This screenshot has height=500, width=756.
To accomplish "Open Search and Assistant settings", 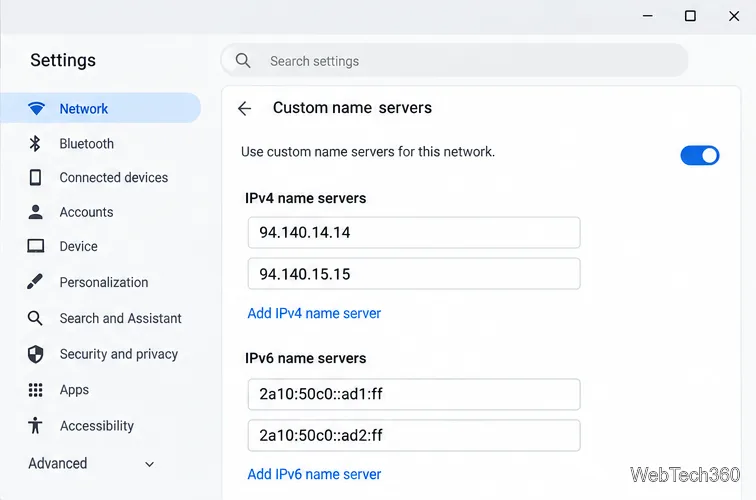I will pyautogui.click(x=100, y=318).
